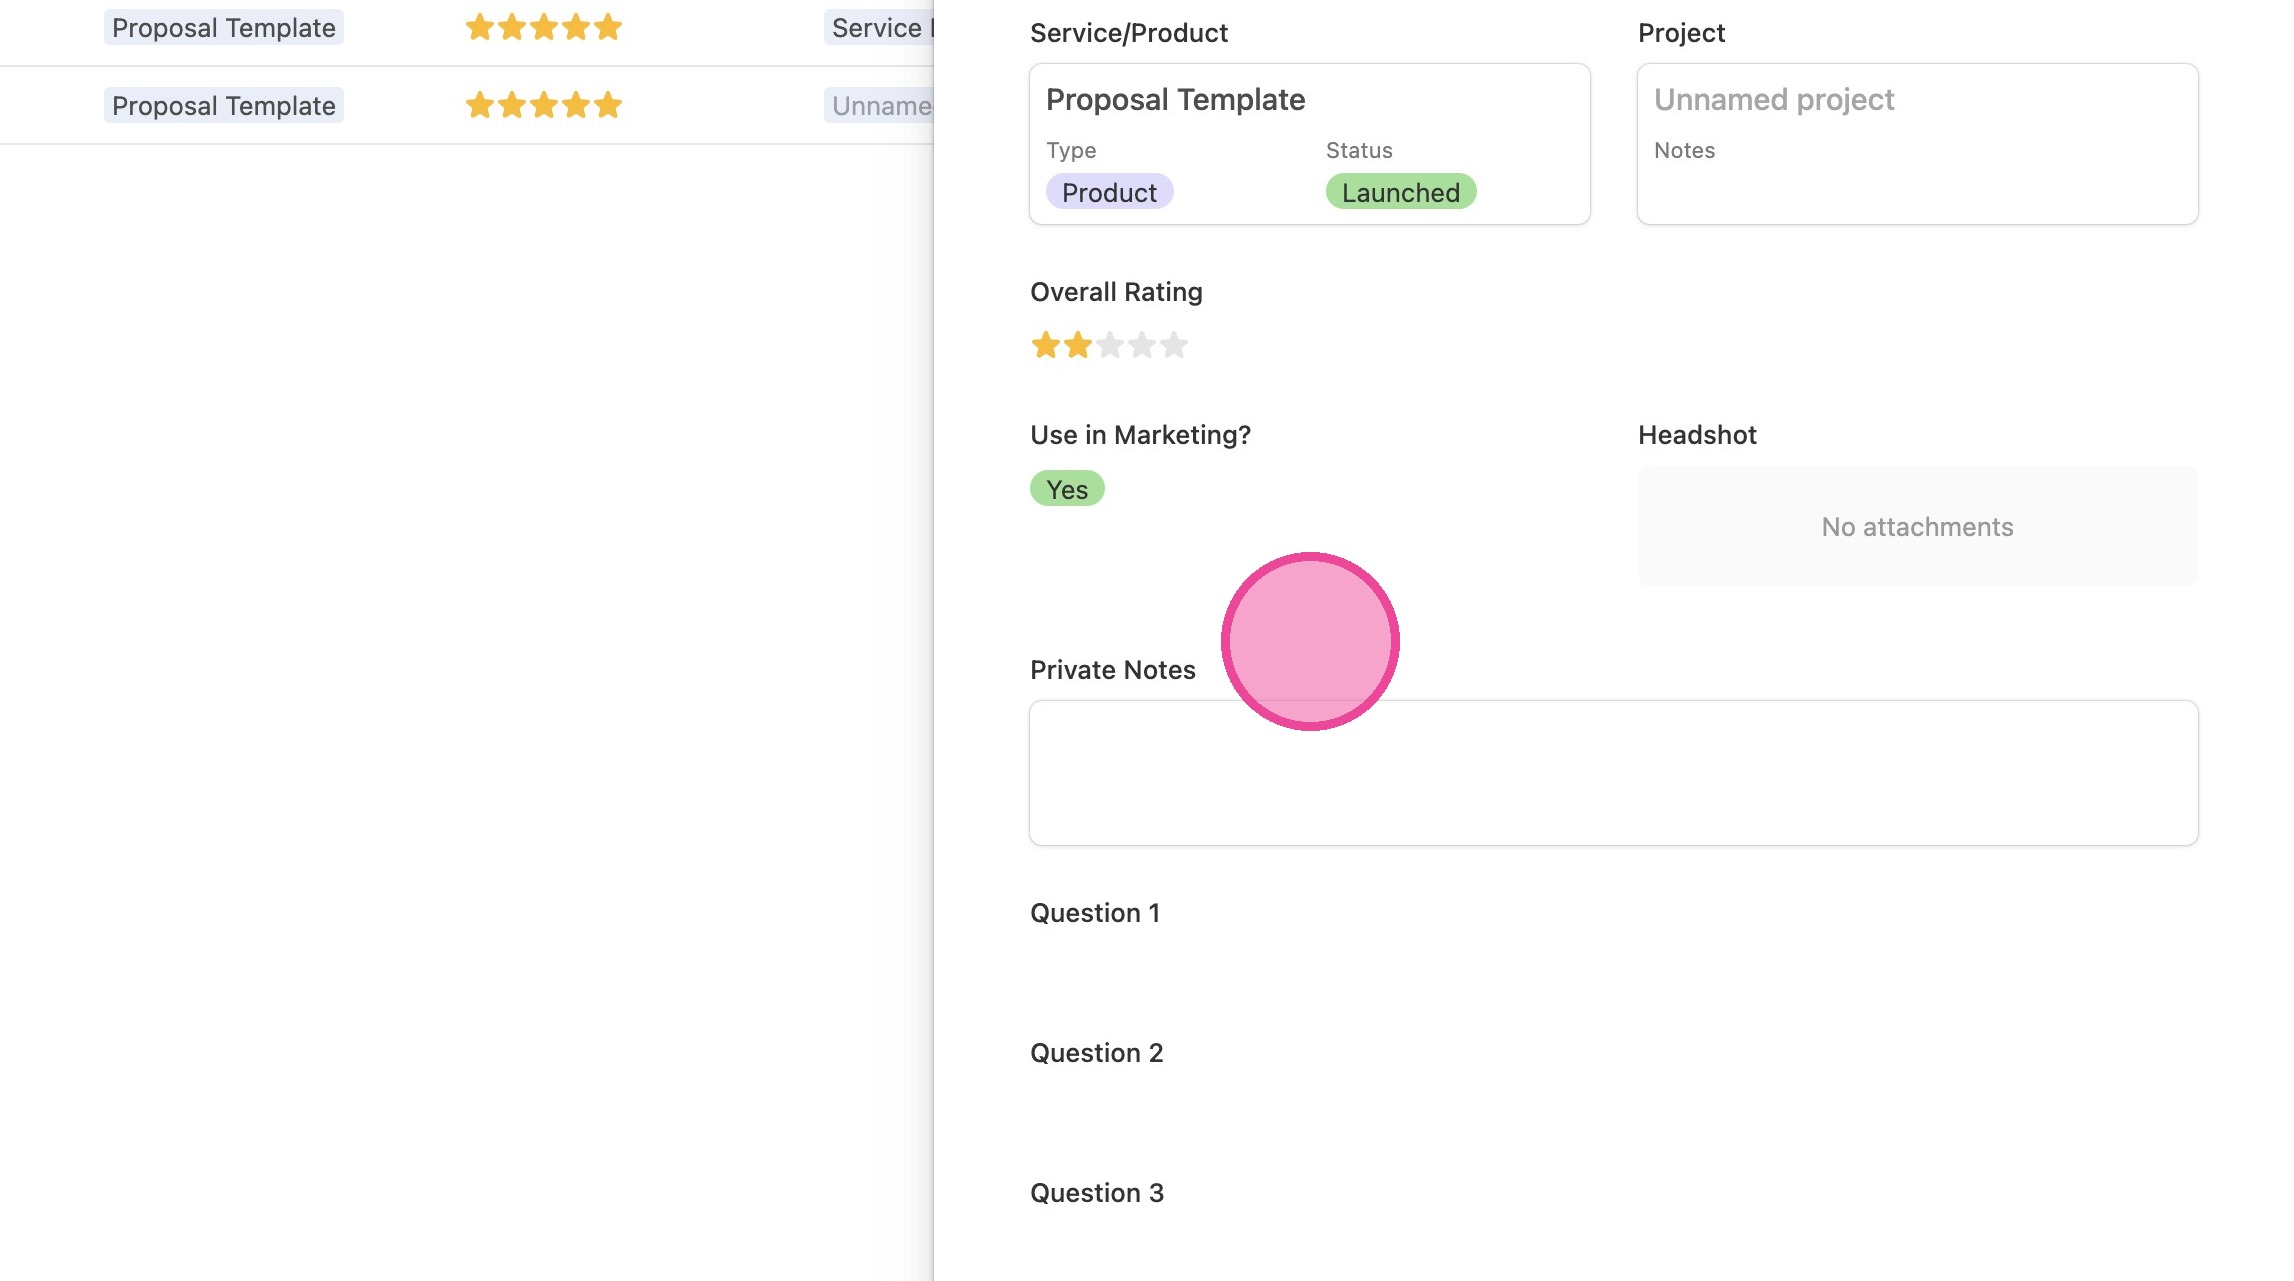Click the Service tag in first row
The width and height of the screenshot is (2294, 1281).
coord(878,27)
